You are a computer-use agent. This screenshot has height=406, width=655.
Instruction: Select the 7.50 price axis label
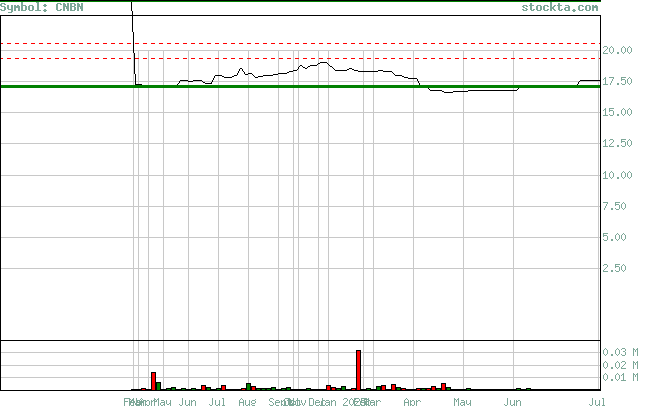[614, 206]
